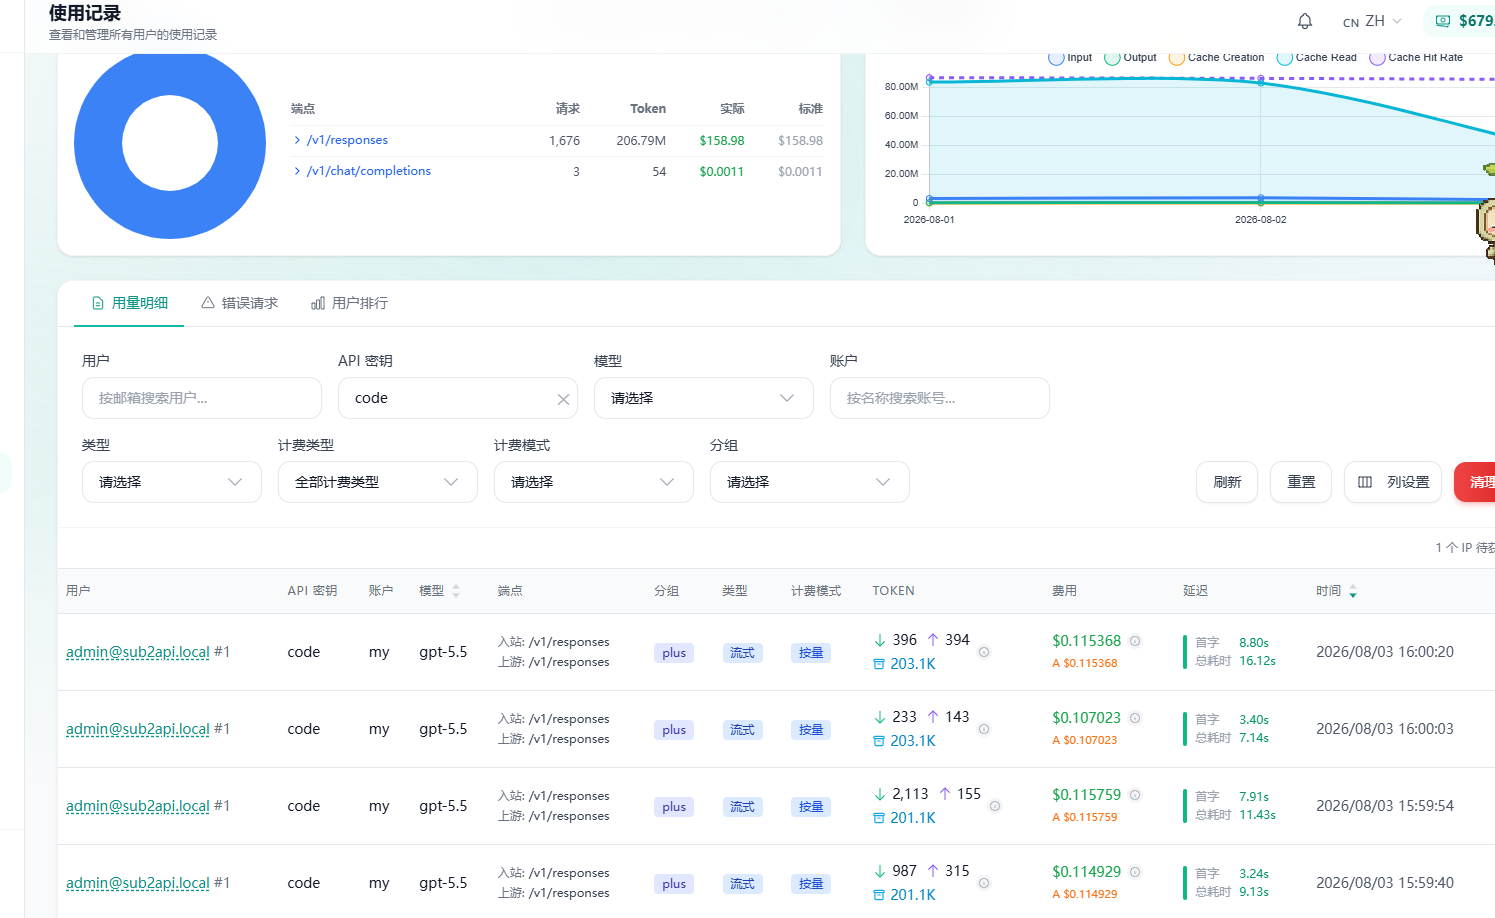Sort the table by the 模型 column

pos(456,591)
